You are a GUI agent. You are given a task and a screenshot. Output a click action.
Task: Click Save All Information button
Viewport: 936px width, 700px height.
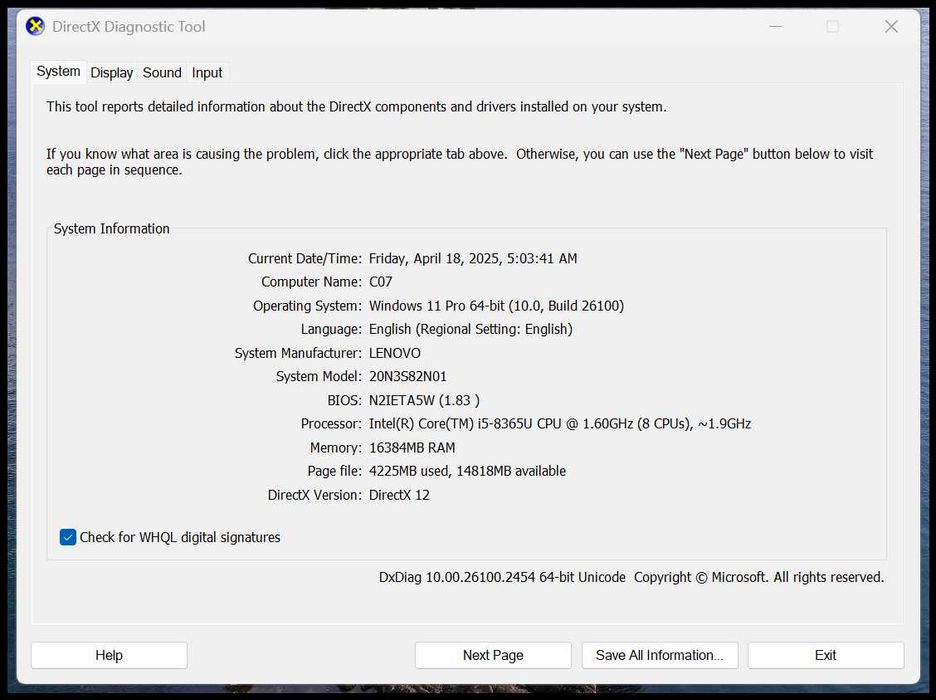[660, 655]
